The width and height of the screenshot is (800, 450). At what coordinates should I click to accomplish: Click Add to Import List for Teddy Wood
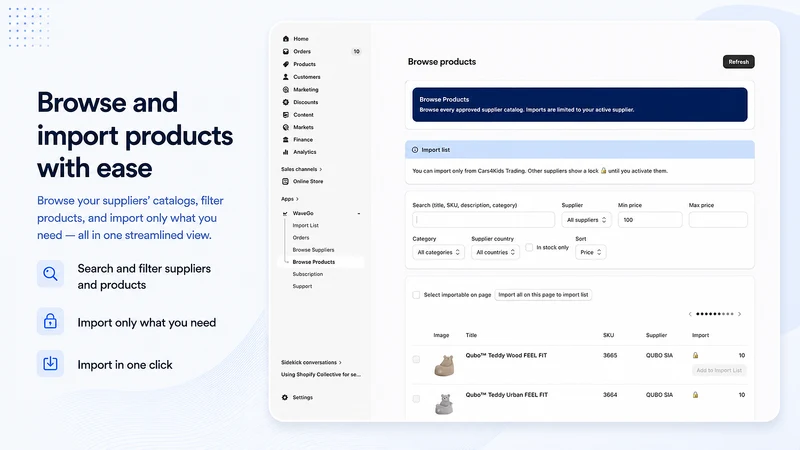click(x=719, y=370)
